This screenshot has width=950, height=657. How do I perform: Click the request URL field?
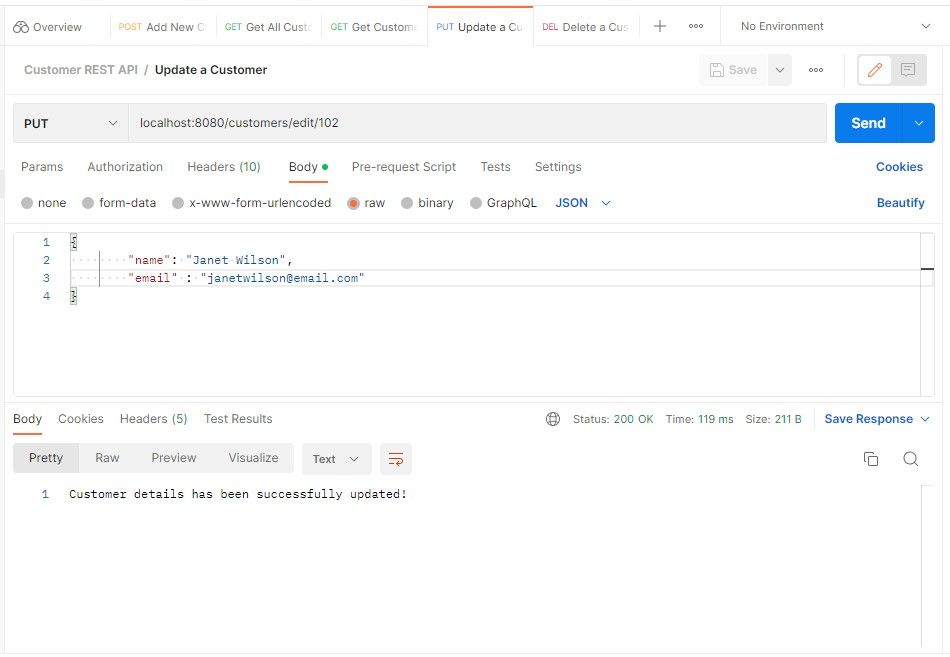click(400, 122)
